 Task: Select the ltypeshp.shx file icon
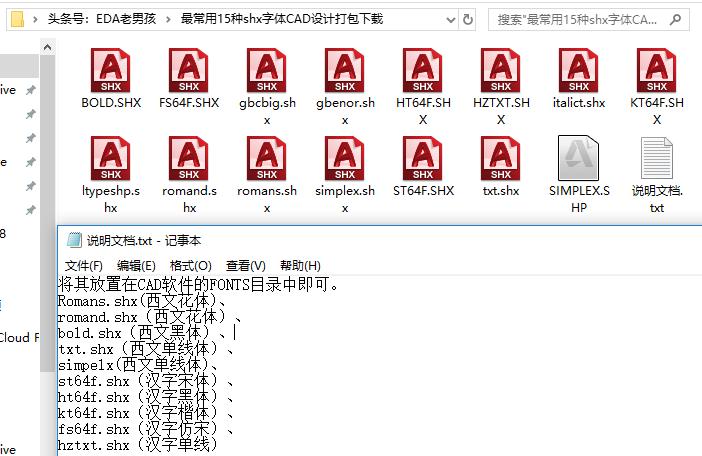tap(111, 158)
